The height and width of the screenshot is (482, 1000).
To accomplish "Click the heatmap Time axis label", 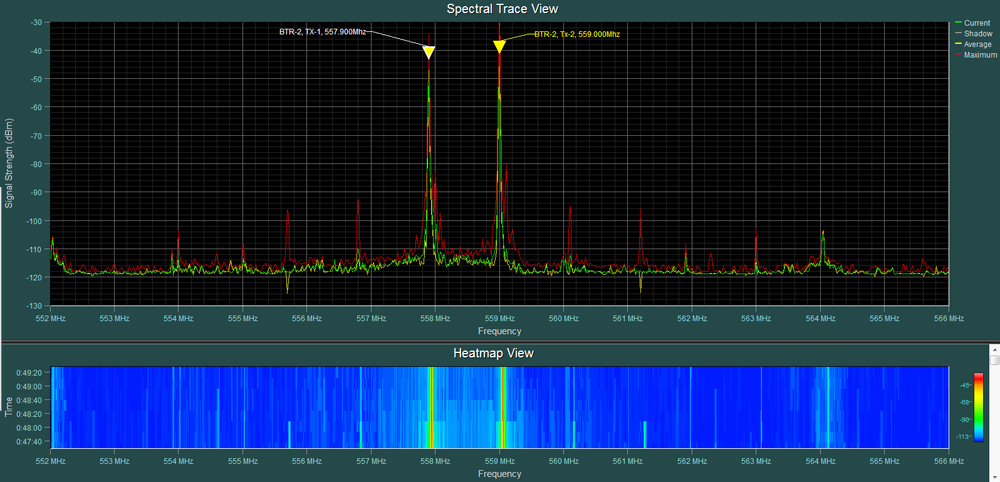I will pyautogui.click(x=9, y=407).
